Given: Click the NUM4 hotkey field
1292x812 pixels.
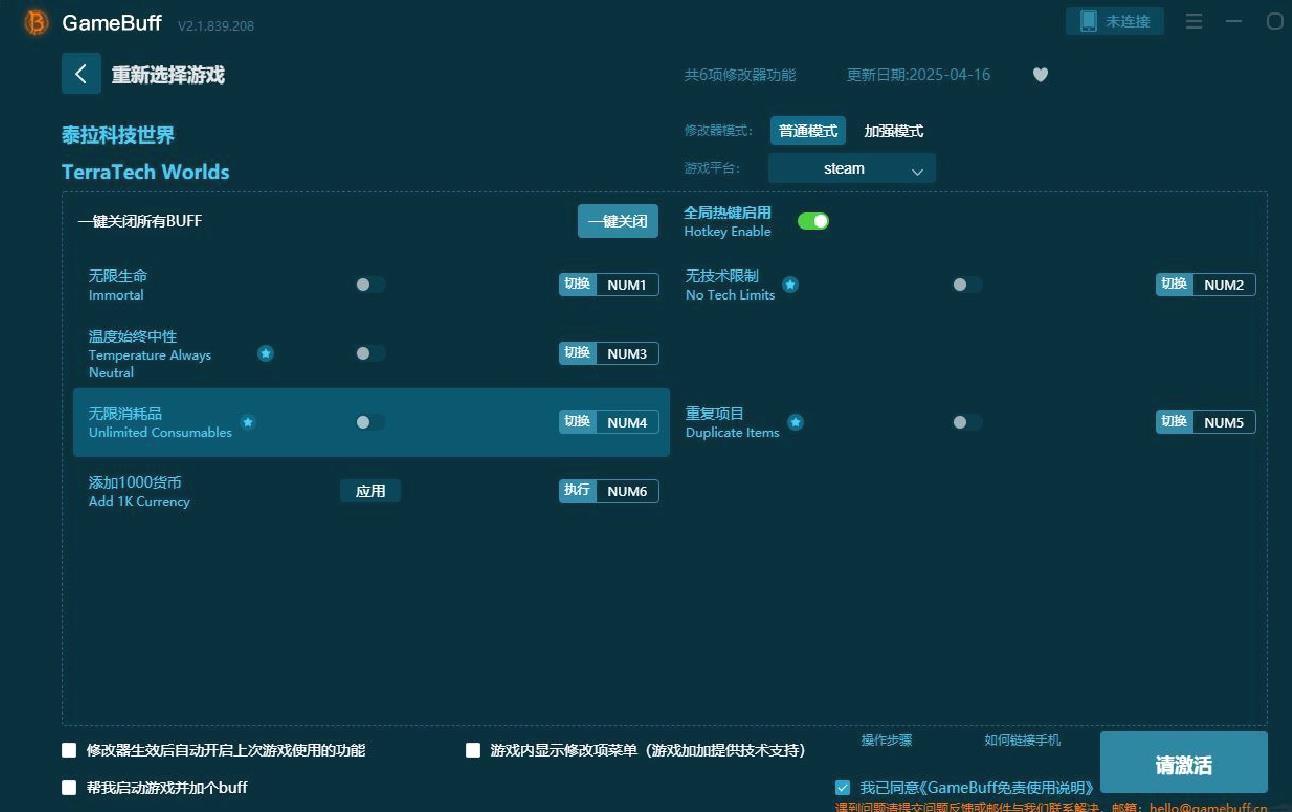Looking at the screenshot, I should [x=627, y=422].
